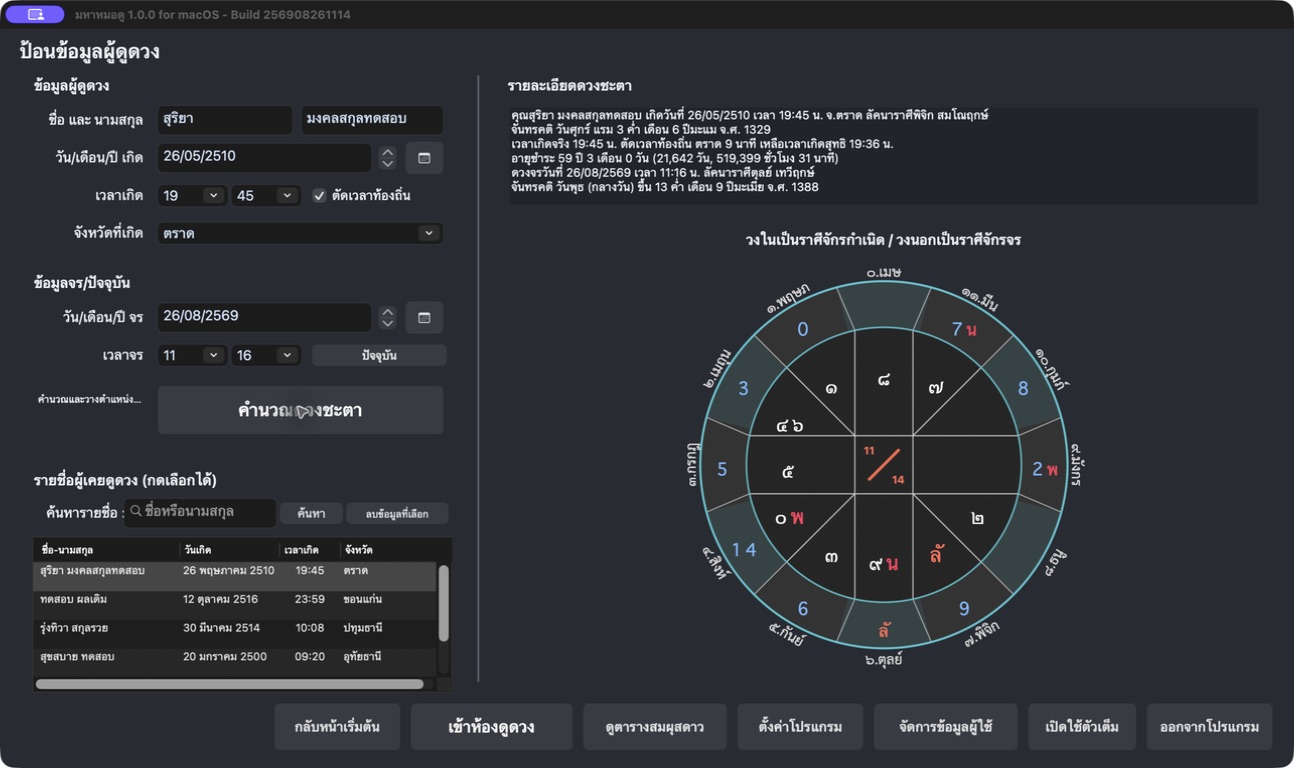
Task: Click the ๗.พิจิก zodiac label on chart
Action: (982, 633)
